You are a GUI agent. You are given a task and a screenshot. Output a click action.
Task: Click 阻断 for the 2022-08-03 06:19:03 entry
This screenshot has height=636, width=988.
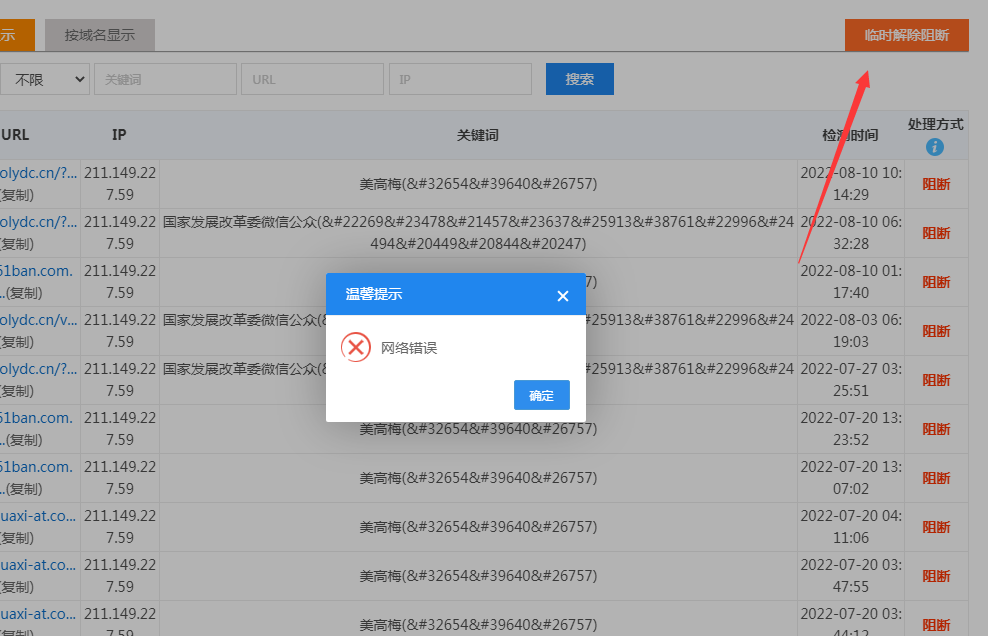point(936,331)
